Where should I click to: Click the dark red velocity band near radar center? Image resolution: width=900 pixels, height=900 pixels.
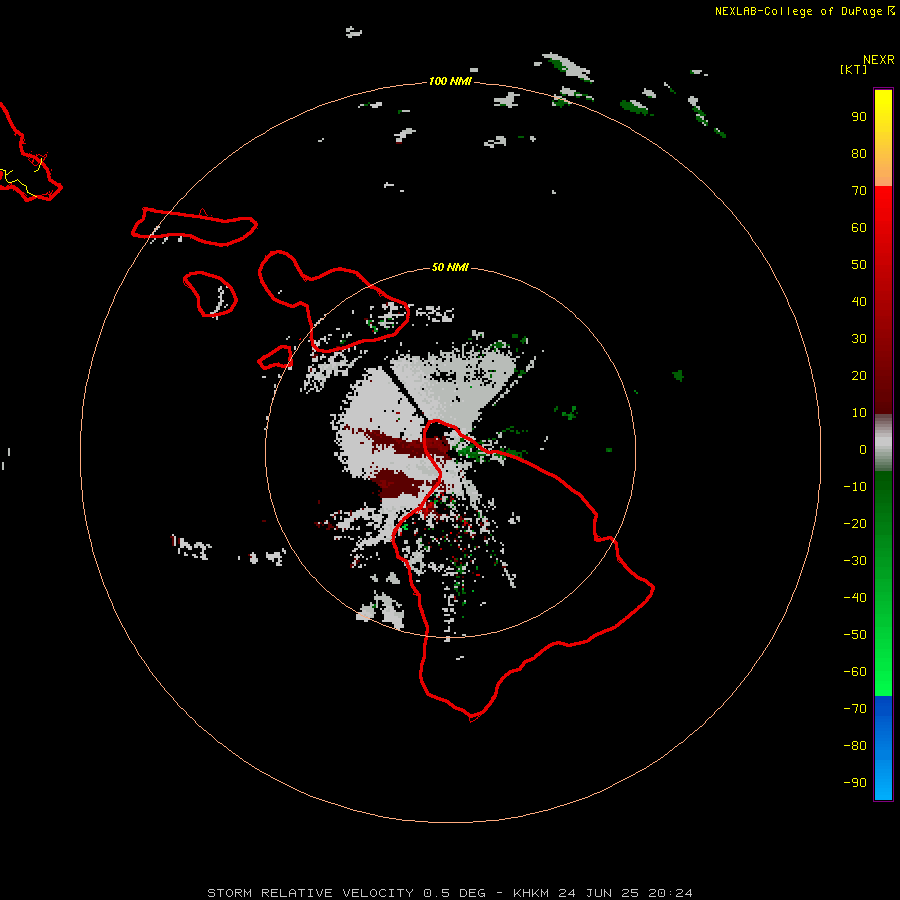point(409,444)
